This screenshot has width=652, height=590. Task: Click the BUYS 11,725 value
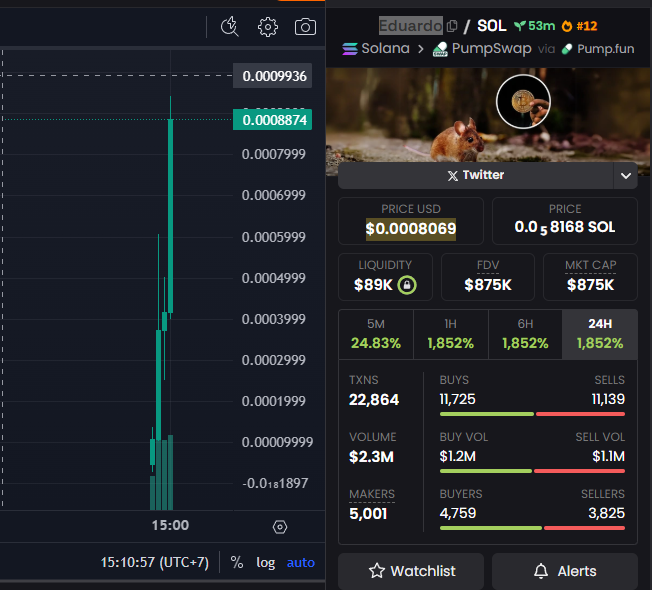coord(457,399)
